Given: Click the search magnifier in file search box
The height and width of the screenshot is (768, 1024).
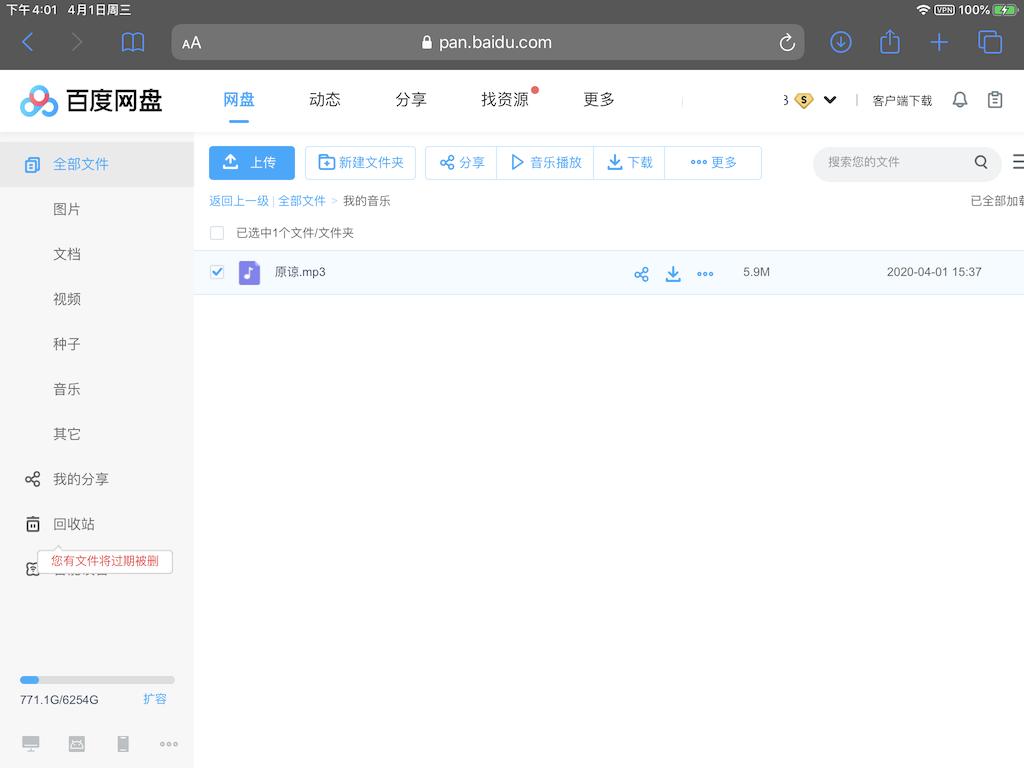Looking at the screenshot, I should click(980, 162).
